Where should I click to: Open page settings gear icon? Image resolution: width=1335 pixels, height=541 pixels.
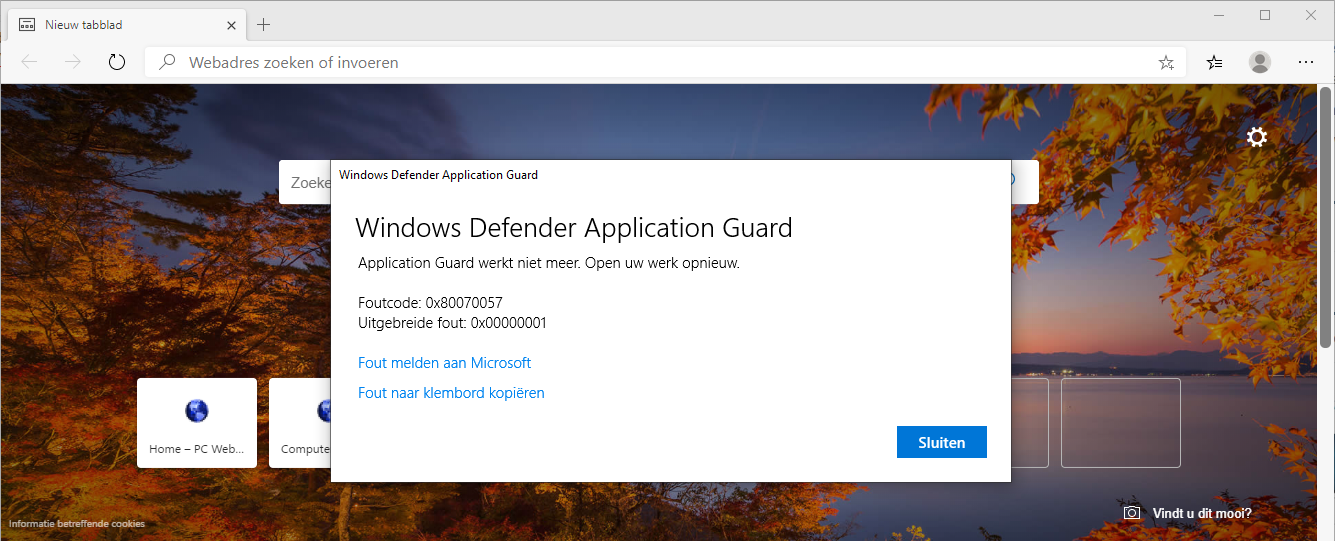tap(1257, 137)
